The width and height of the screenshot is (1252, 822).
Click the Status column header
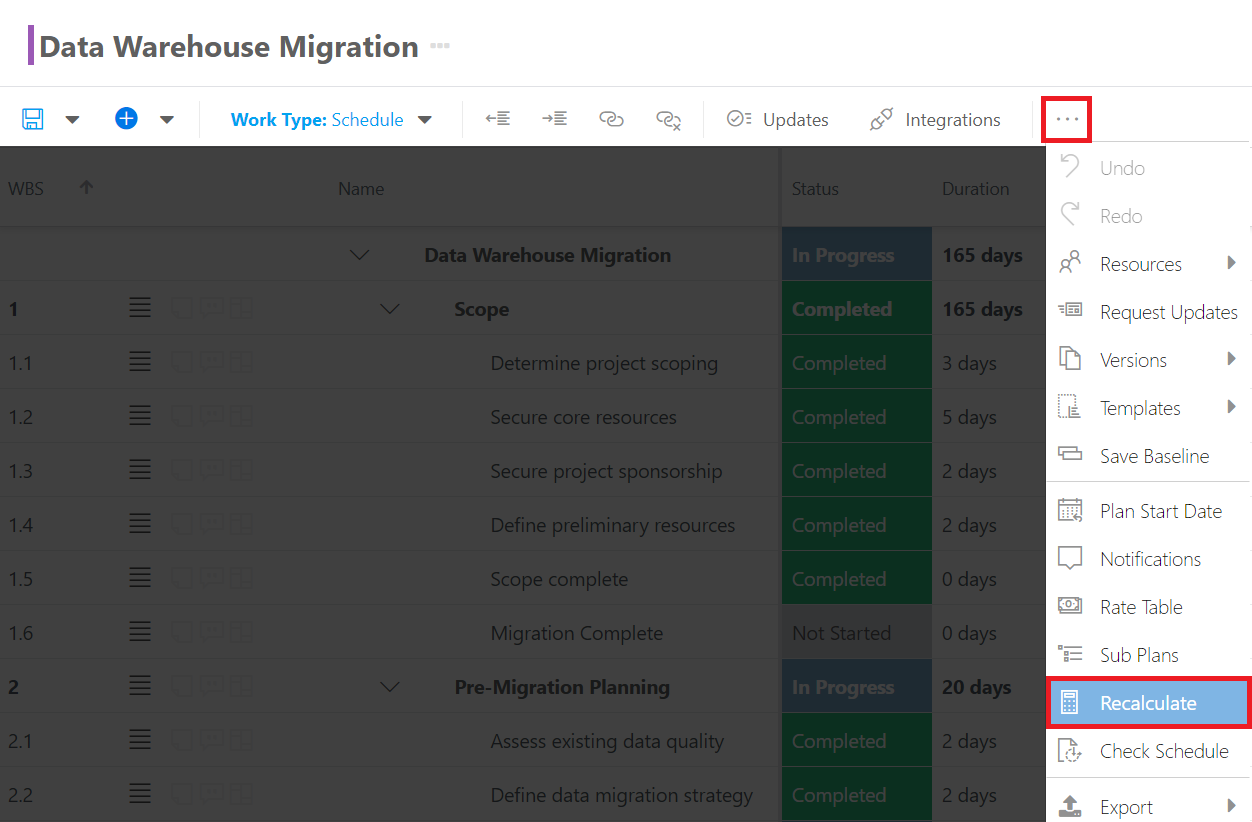point(815,188)
